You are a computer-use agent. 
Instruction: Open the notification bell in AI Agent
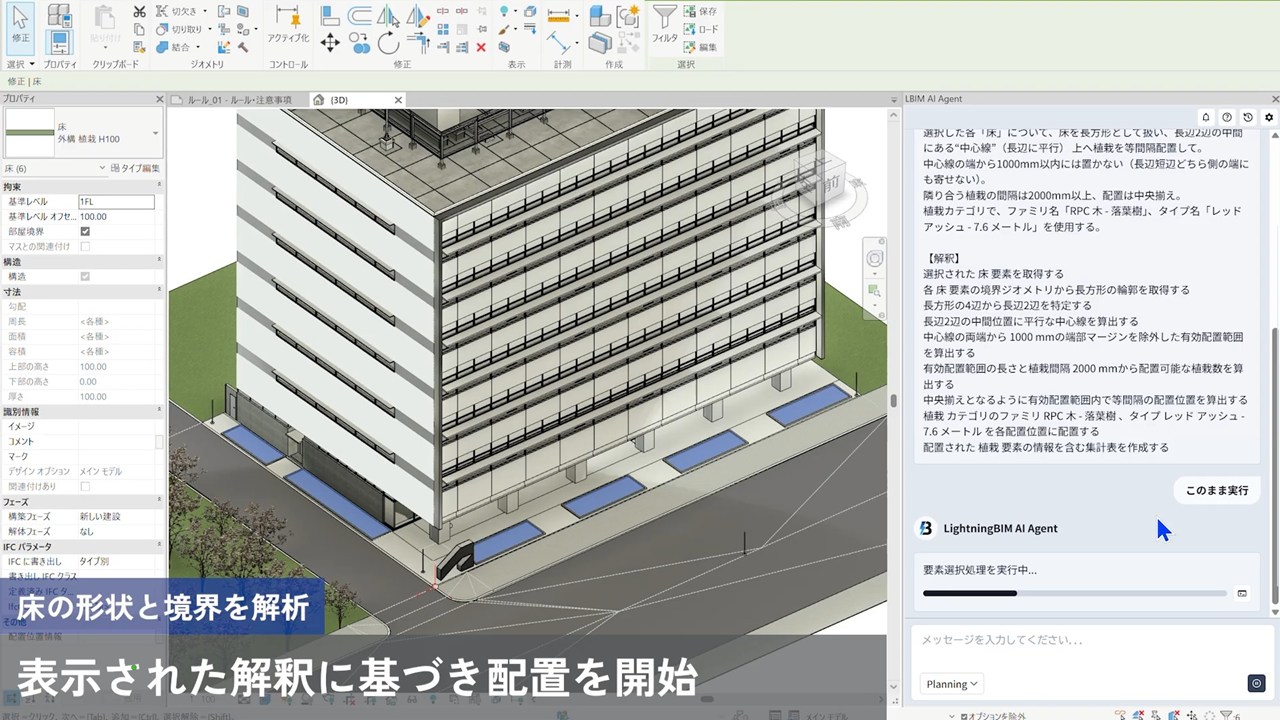pos(1206,117)
